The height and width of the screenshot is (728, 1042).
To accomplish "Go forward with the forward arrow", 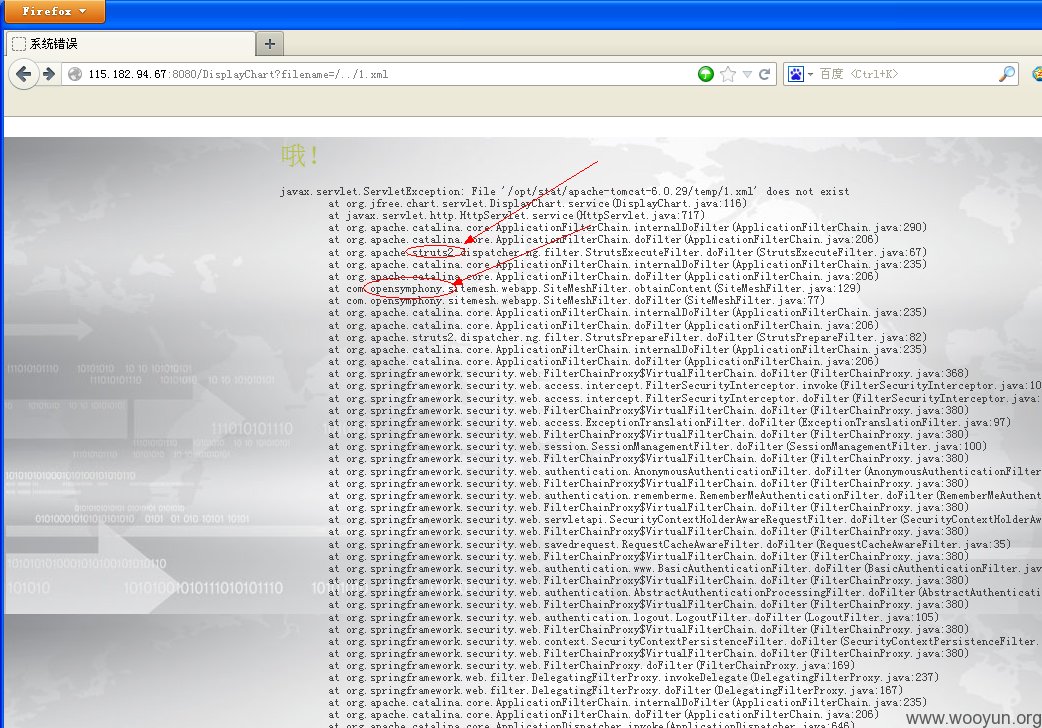I will tap(49, 74).
